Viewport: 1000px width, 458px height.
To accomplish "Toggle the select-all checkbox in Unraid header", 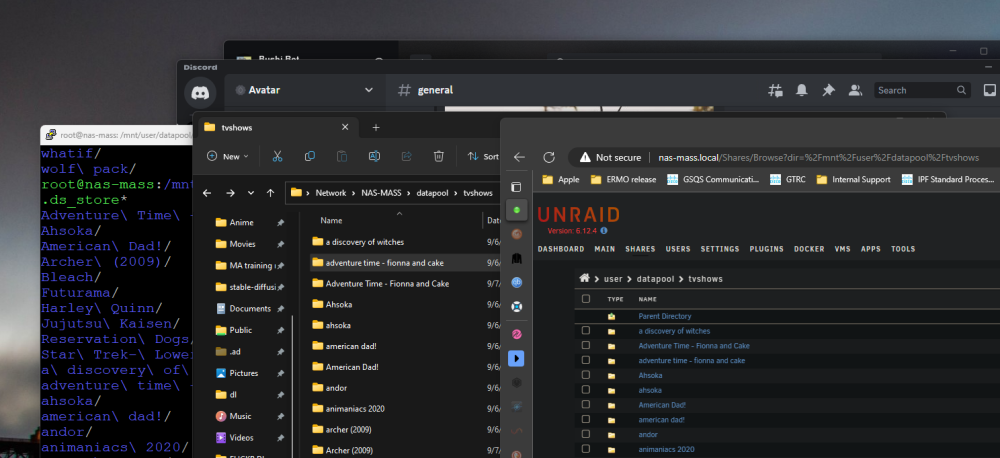I will click(x=585, y=299).
